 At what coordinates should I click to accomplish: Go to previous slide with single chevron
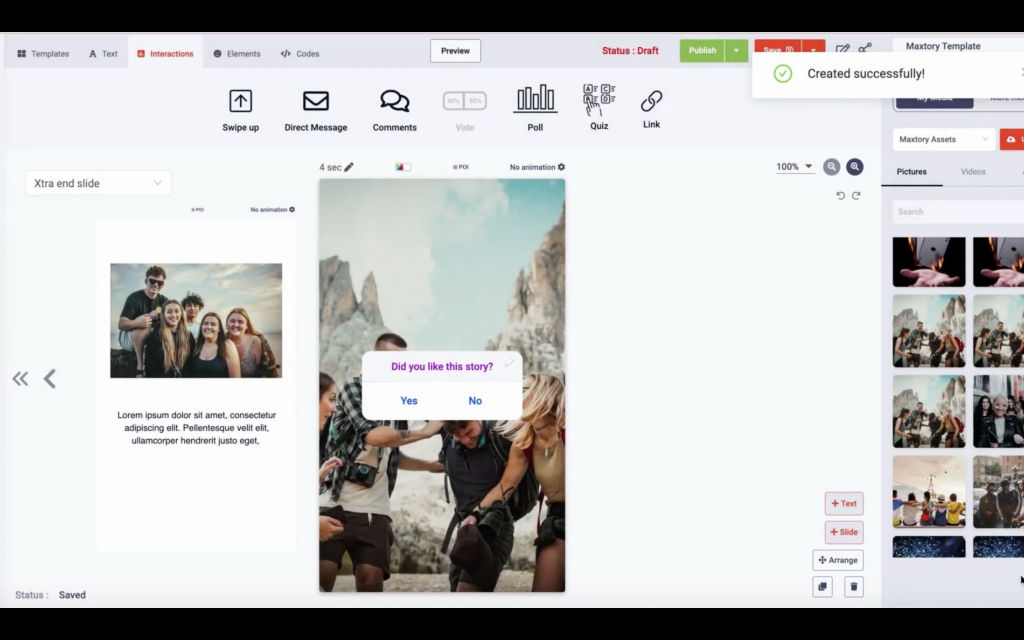pyautogui.click(x=50, y=379)
